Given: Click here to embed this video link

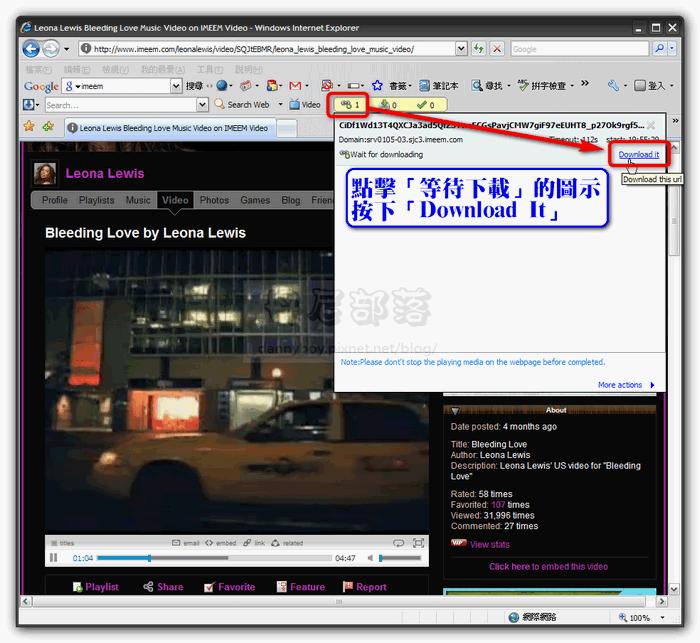Looking at the screenshot, I should pos(548,566).
